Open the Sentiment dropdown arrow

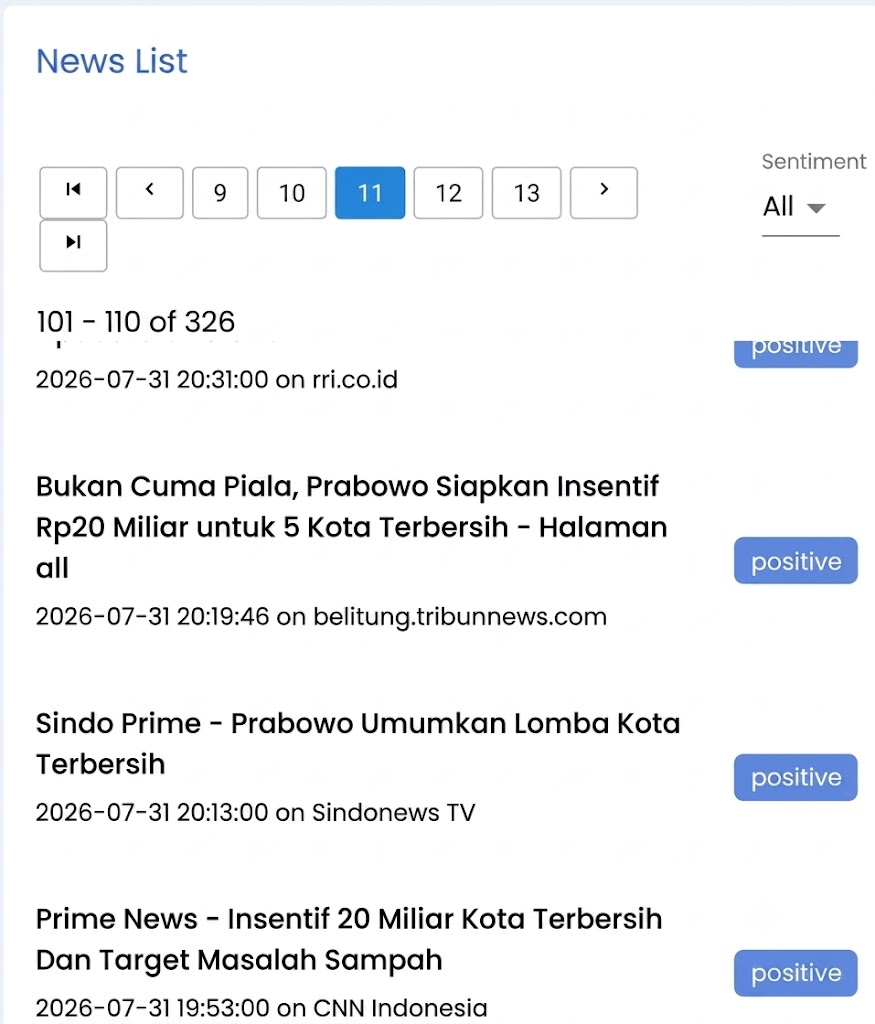click(816, 208)
